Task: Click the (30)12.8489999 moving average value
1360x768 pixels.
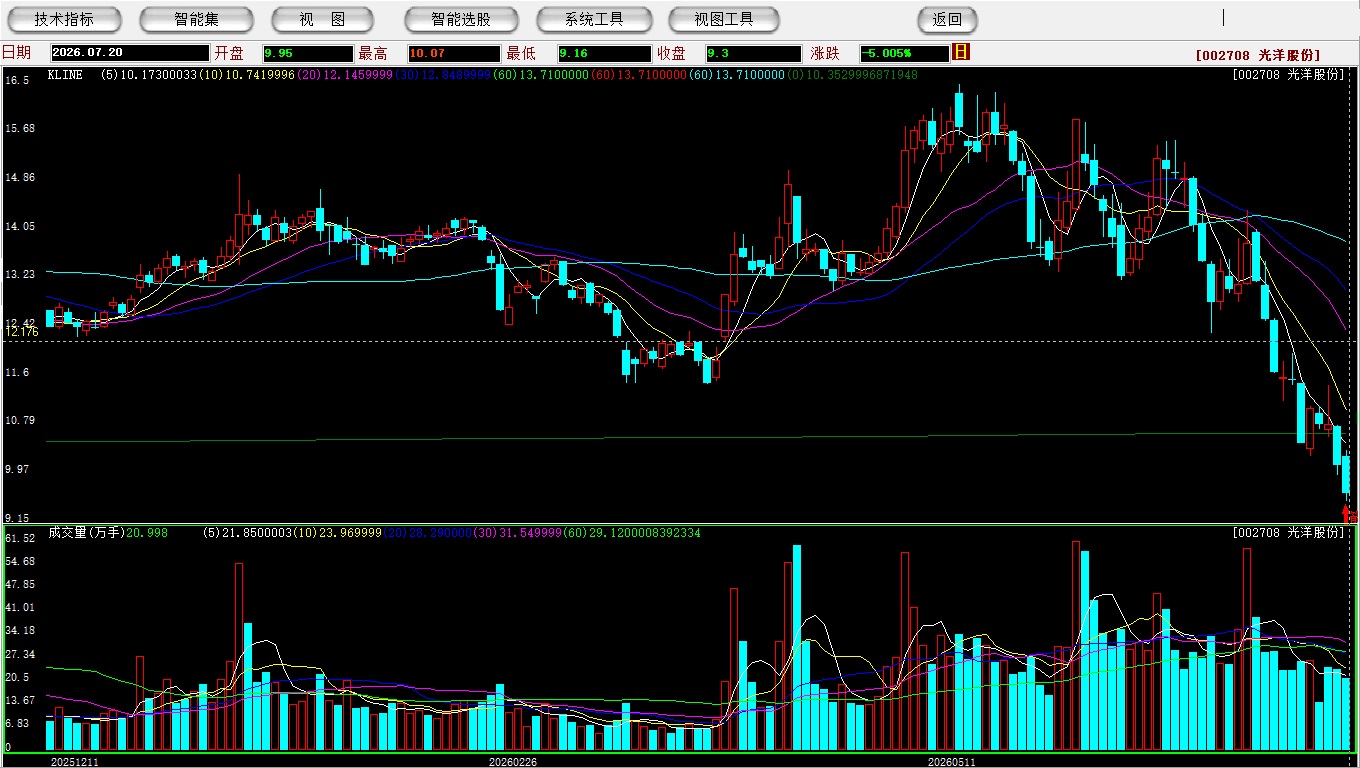Action: click(x=443, y=75)
